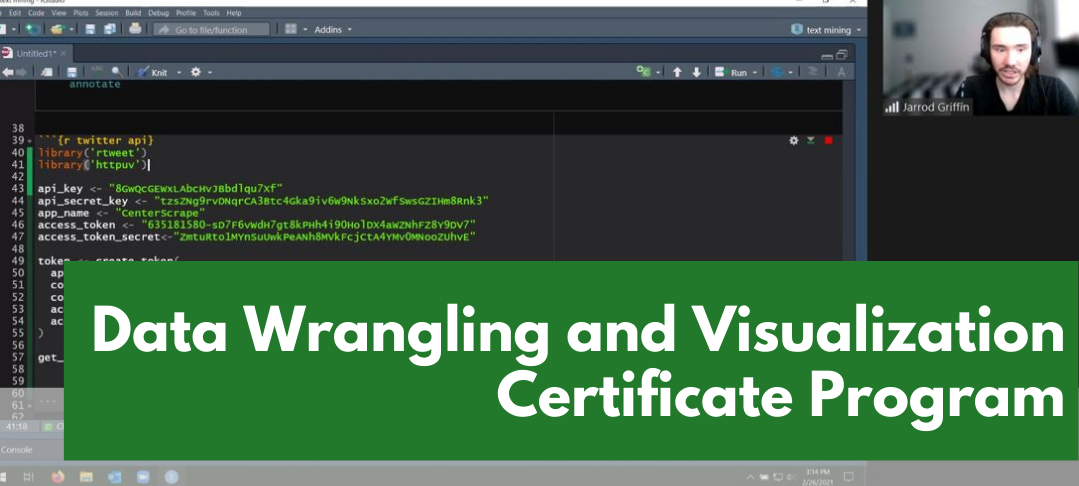The image size is (1079, 486).
Task: Open the Debug menu
Action: coord(158,12)
